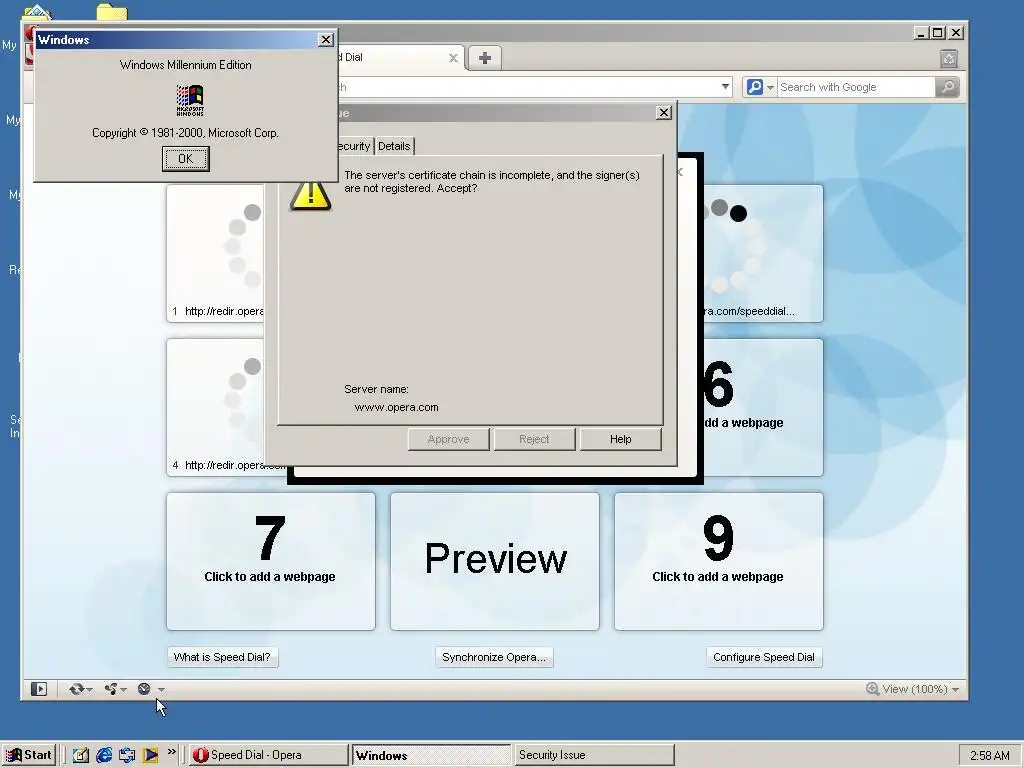Click Speed Dial slot 6

click(763, 408)
